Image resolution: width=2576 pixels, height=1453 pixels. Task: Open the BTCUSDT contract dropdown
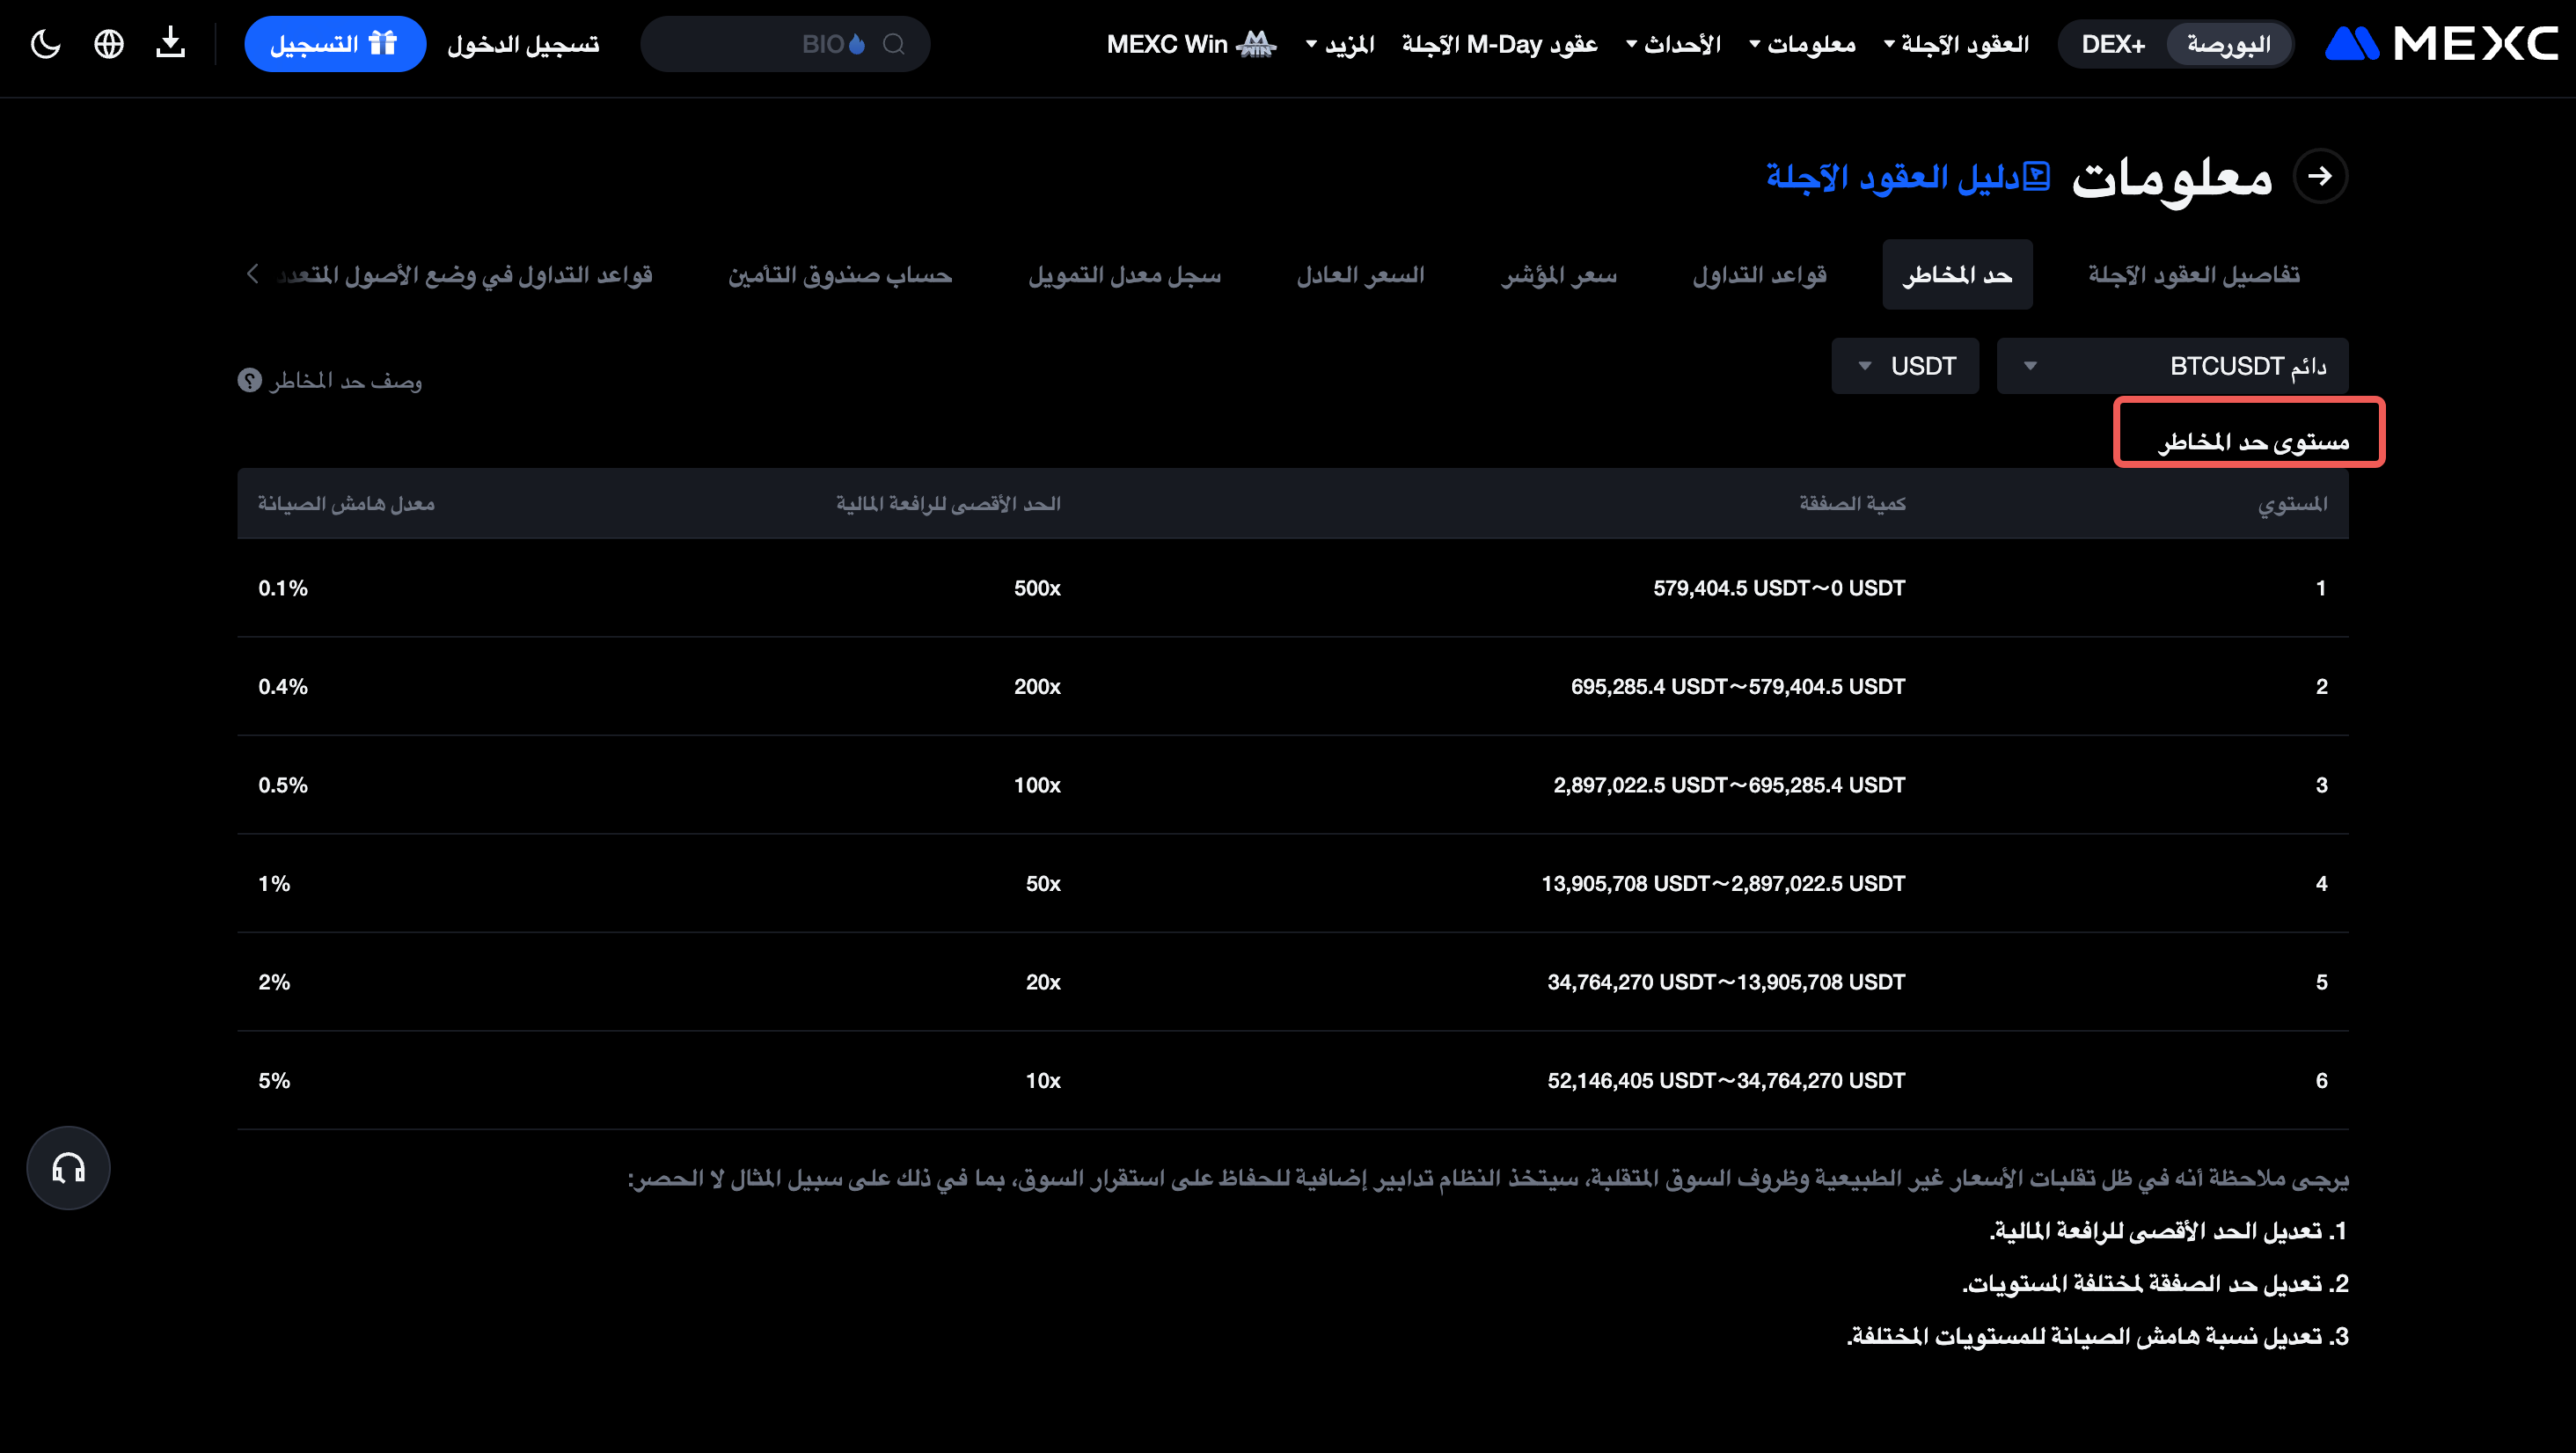(2172, 366)
